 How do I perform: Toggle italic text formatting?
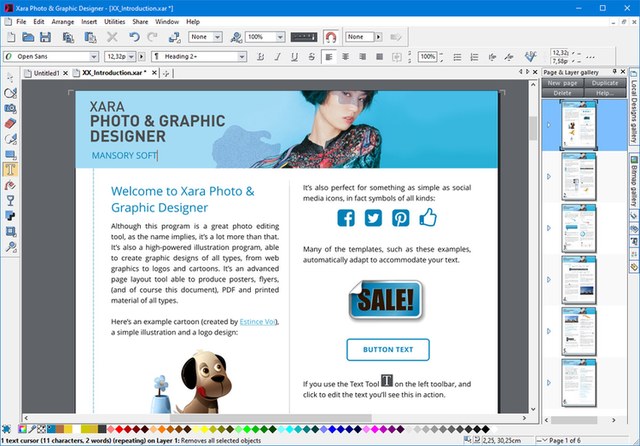[278, 57]
